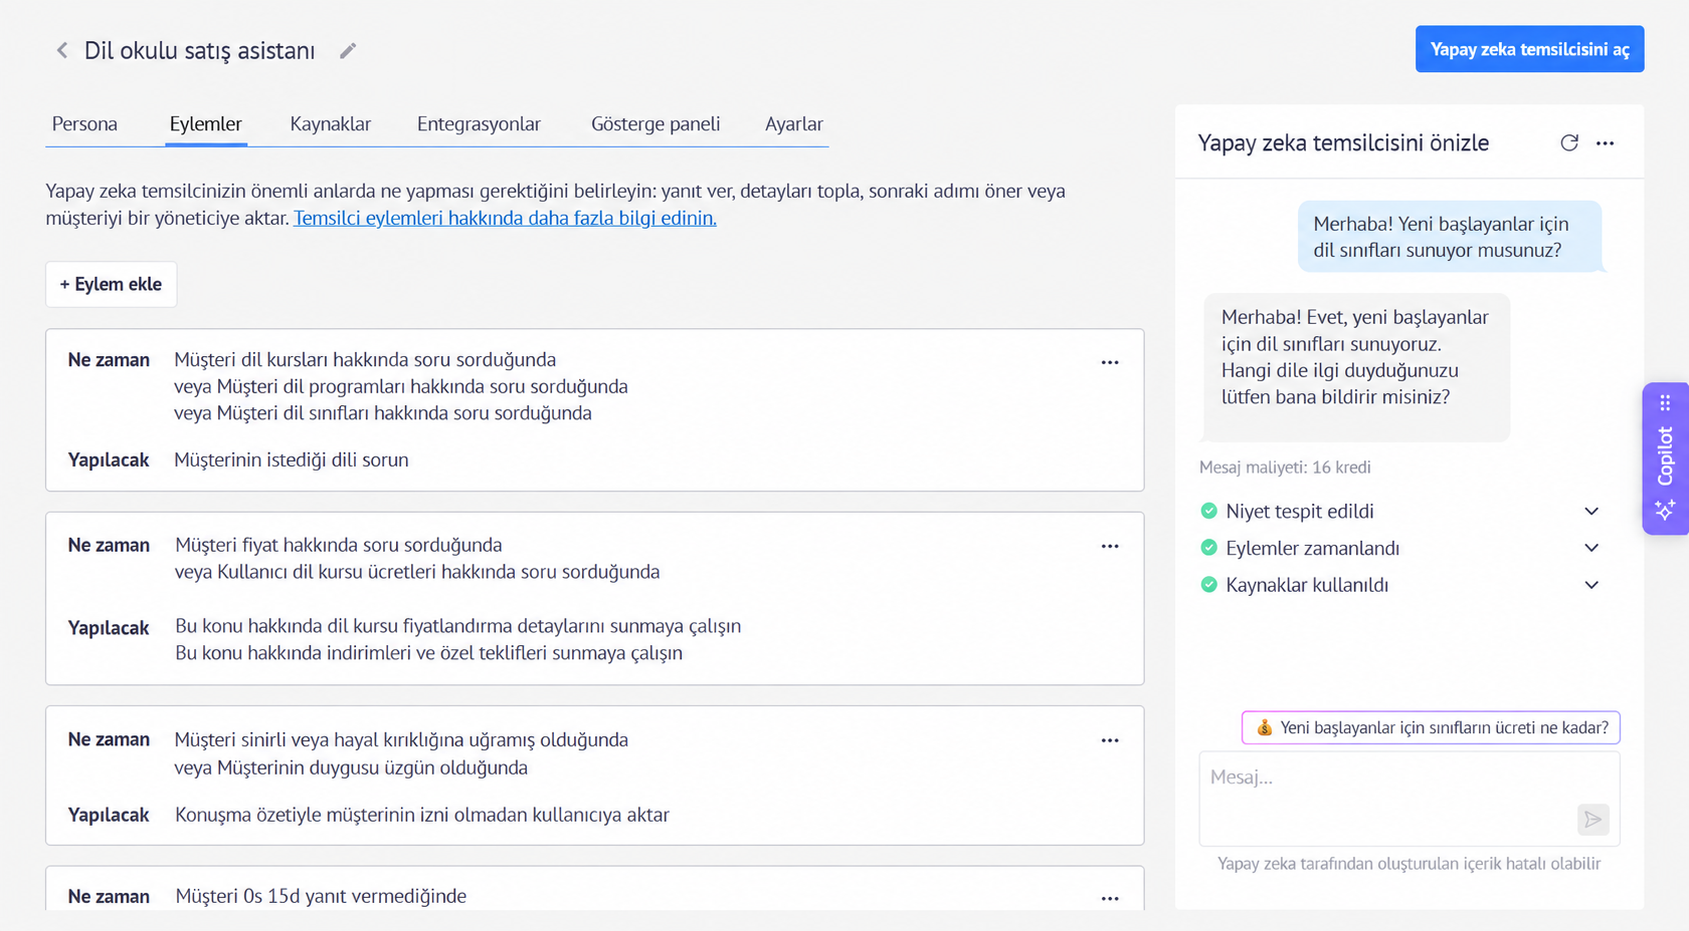The height and width of the screenshot is (931, 1689).
Task: Click 'Konuşma özetiyle müşterinin izni olmadan' action text
Action: 422,815
